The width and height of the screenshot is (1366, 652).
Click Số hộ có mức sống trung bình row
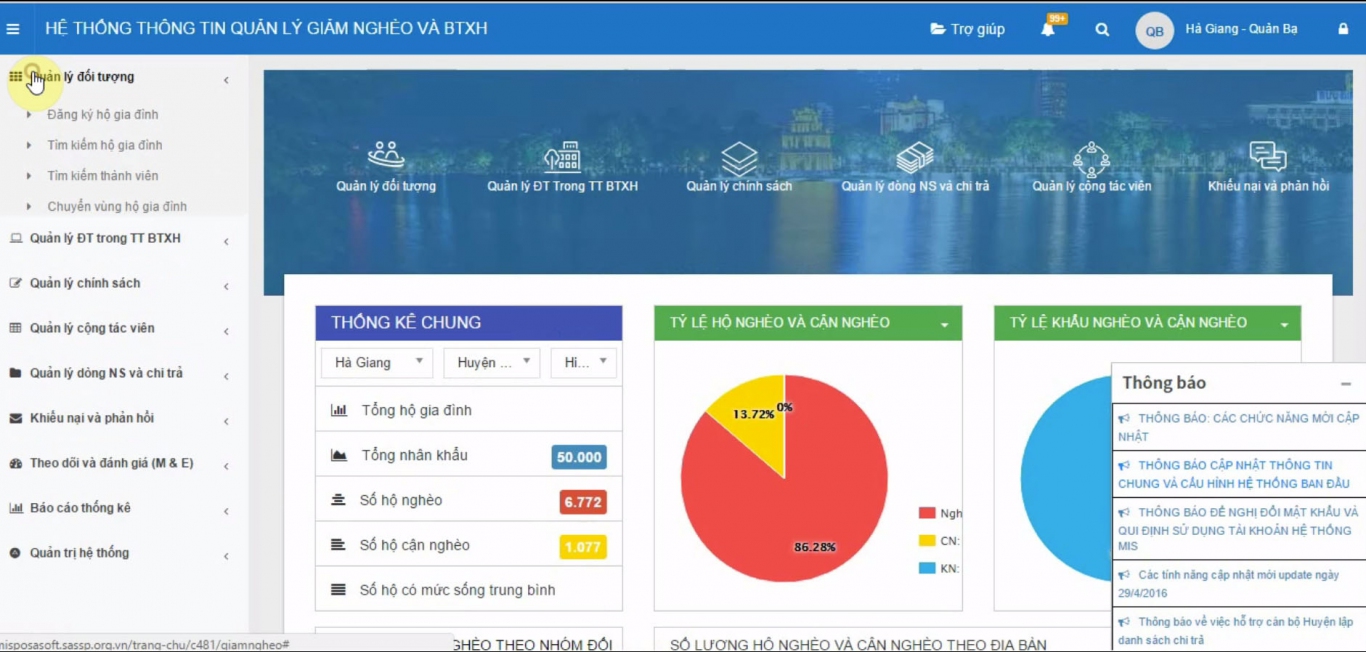[469, 590]
